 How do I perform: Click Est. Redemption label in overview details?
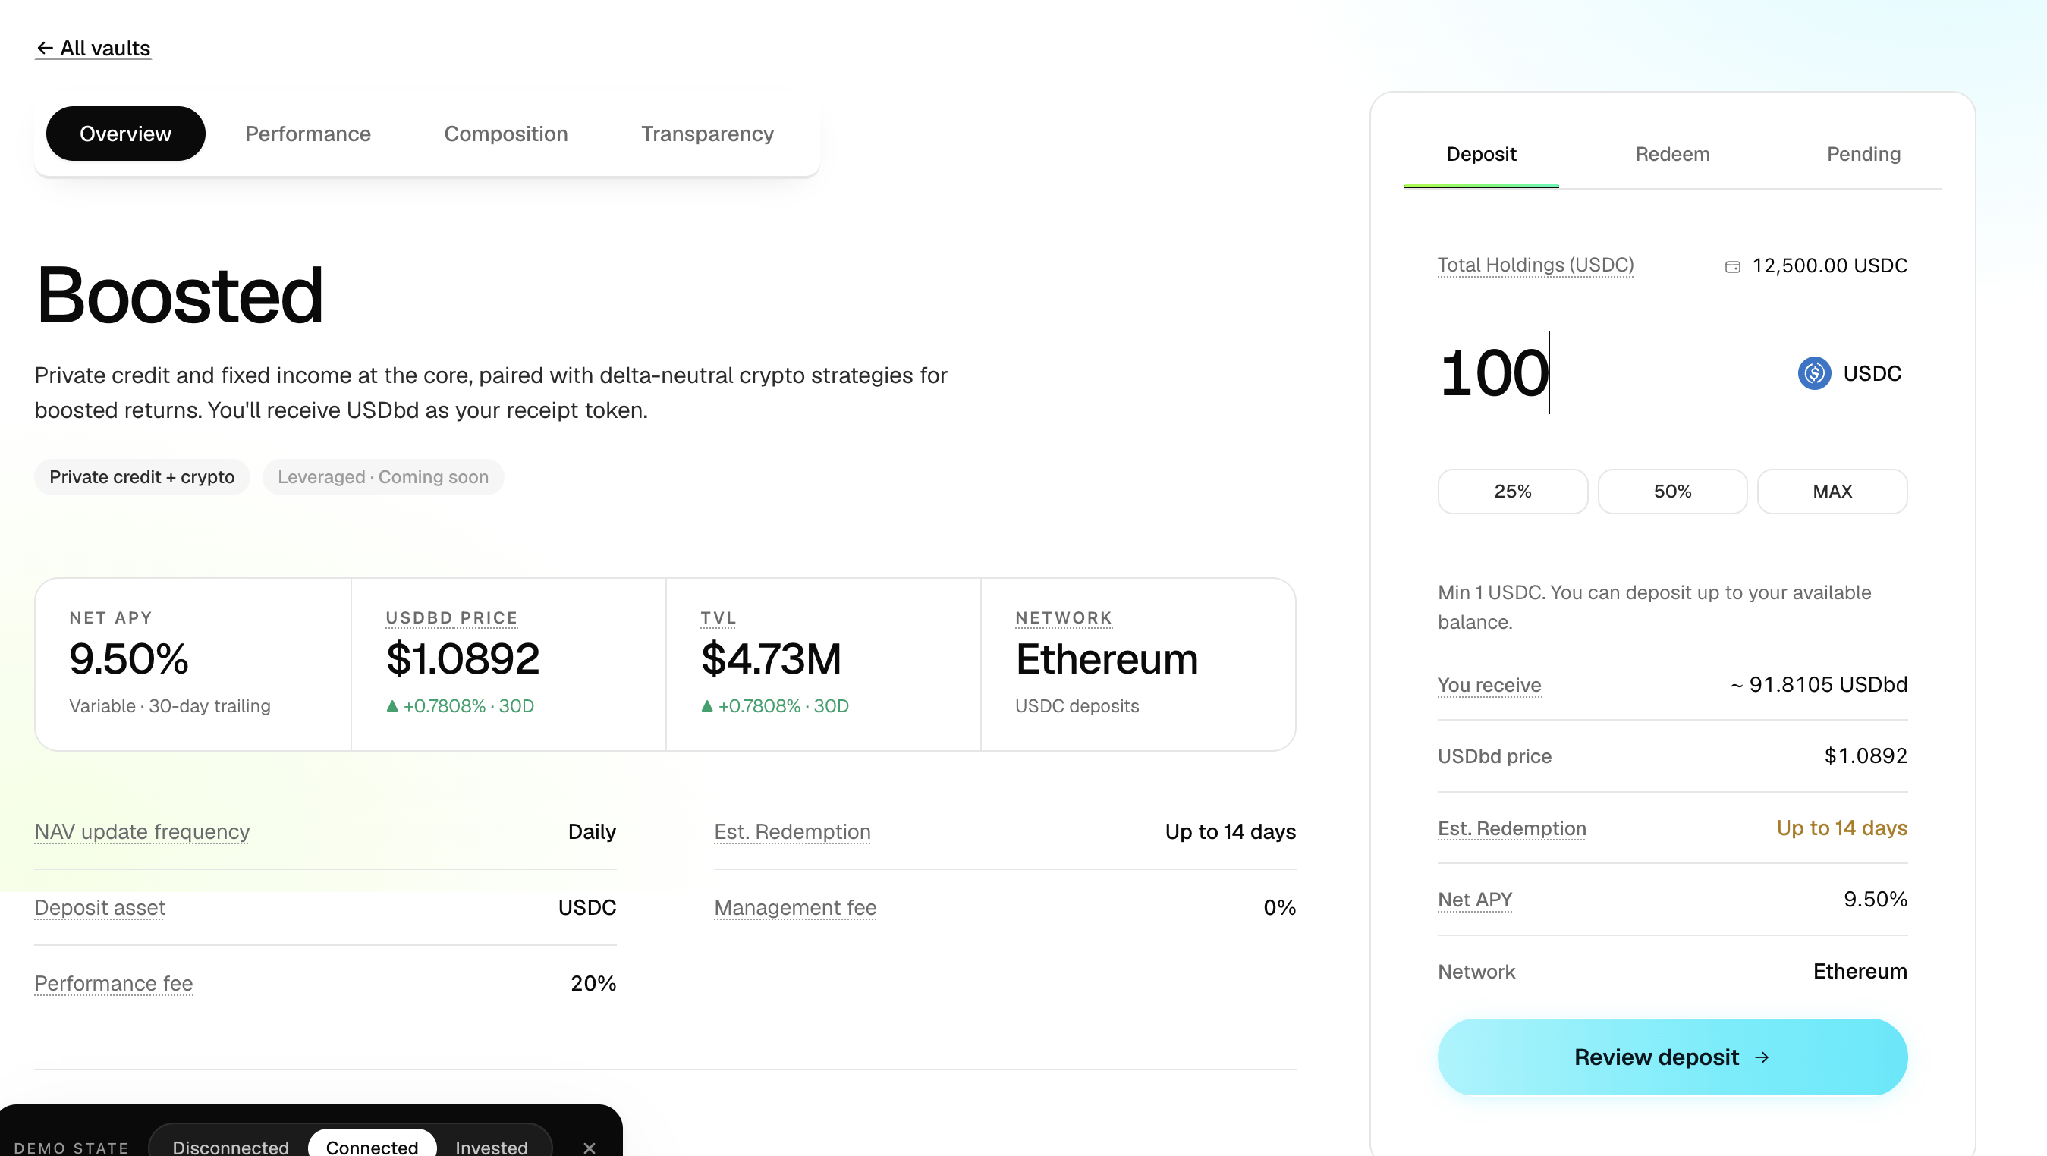[x=792, y=832]
